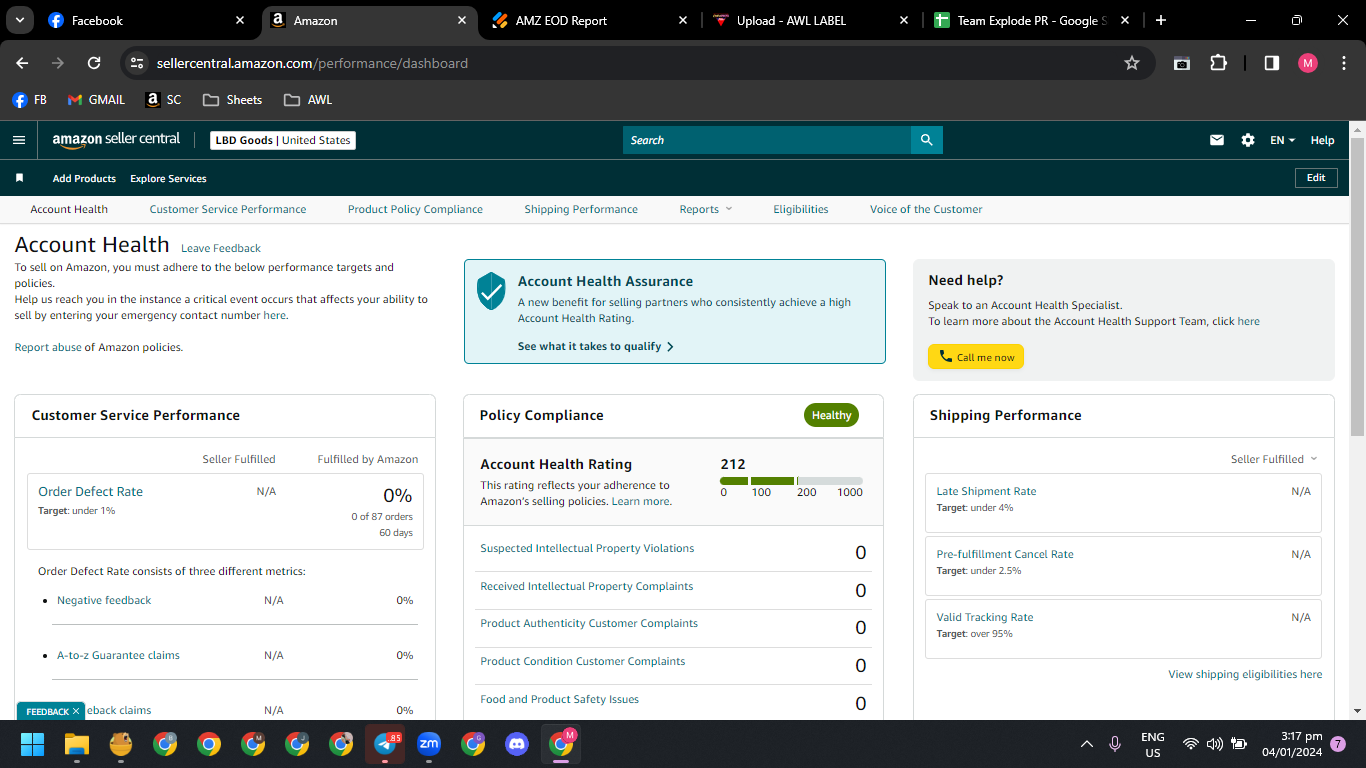Open the Seller Central settings gear
1366x768 pixels.
click(1248, 140)
